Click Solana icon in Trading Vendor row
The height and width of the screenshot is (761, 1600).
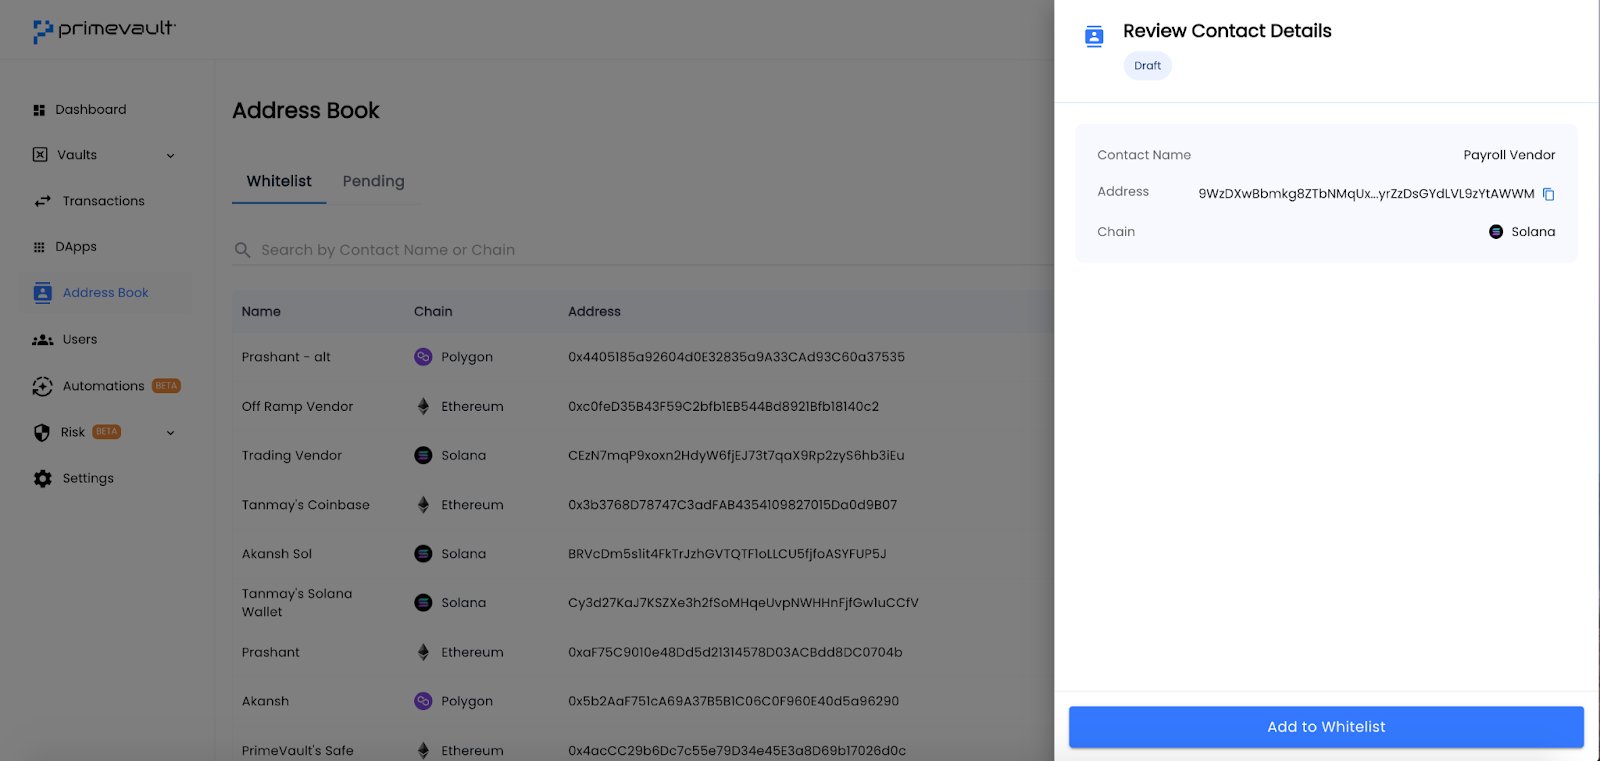[x=423, y=456]
